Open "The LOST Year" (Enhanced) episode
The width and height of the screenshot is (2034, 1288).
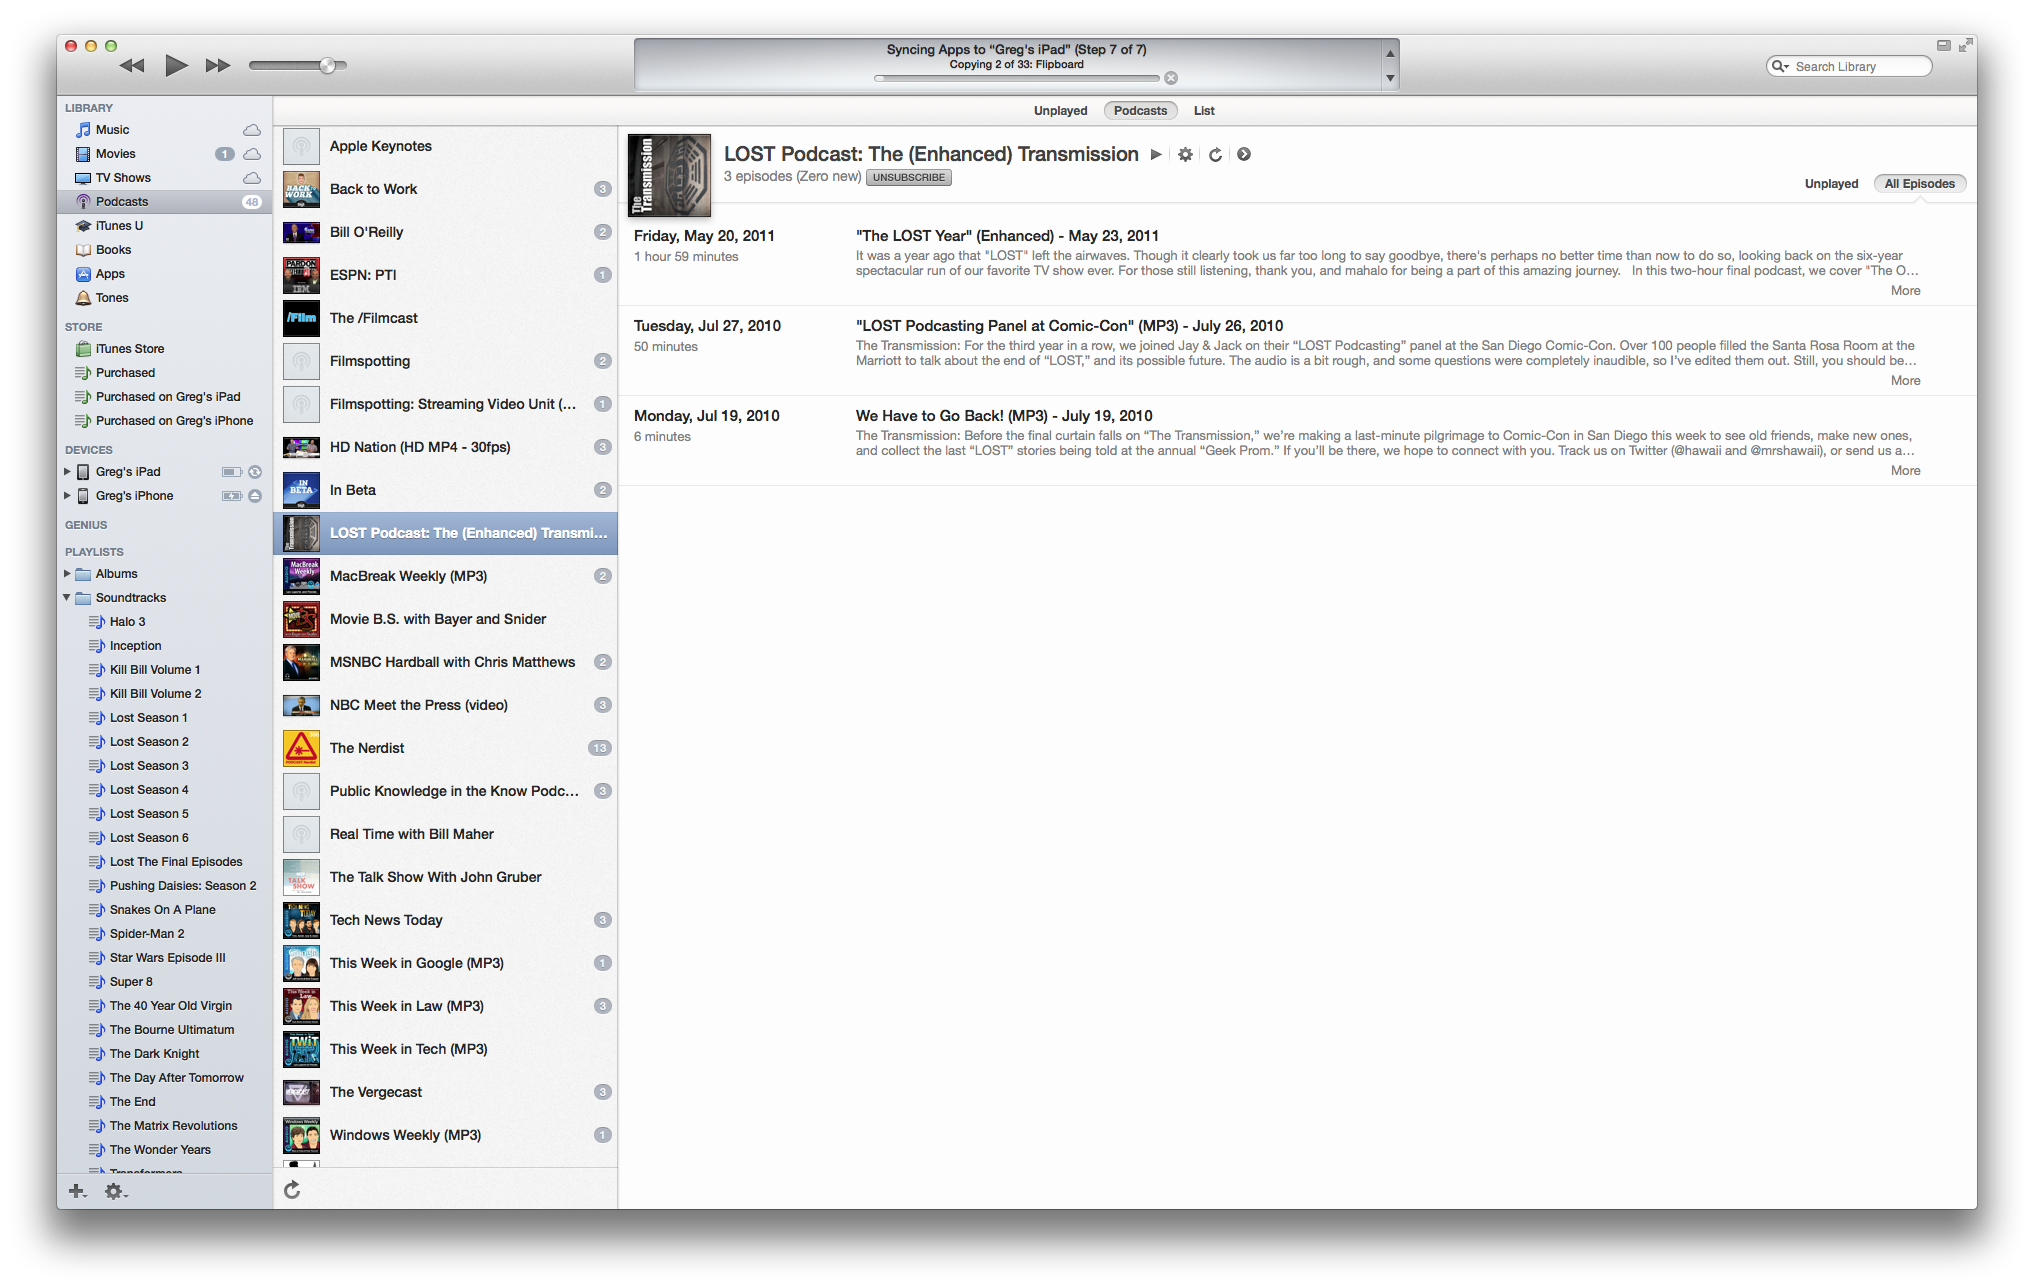(x=1007, y=236)
